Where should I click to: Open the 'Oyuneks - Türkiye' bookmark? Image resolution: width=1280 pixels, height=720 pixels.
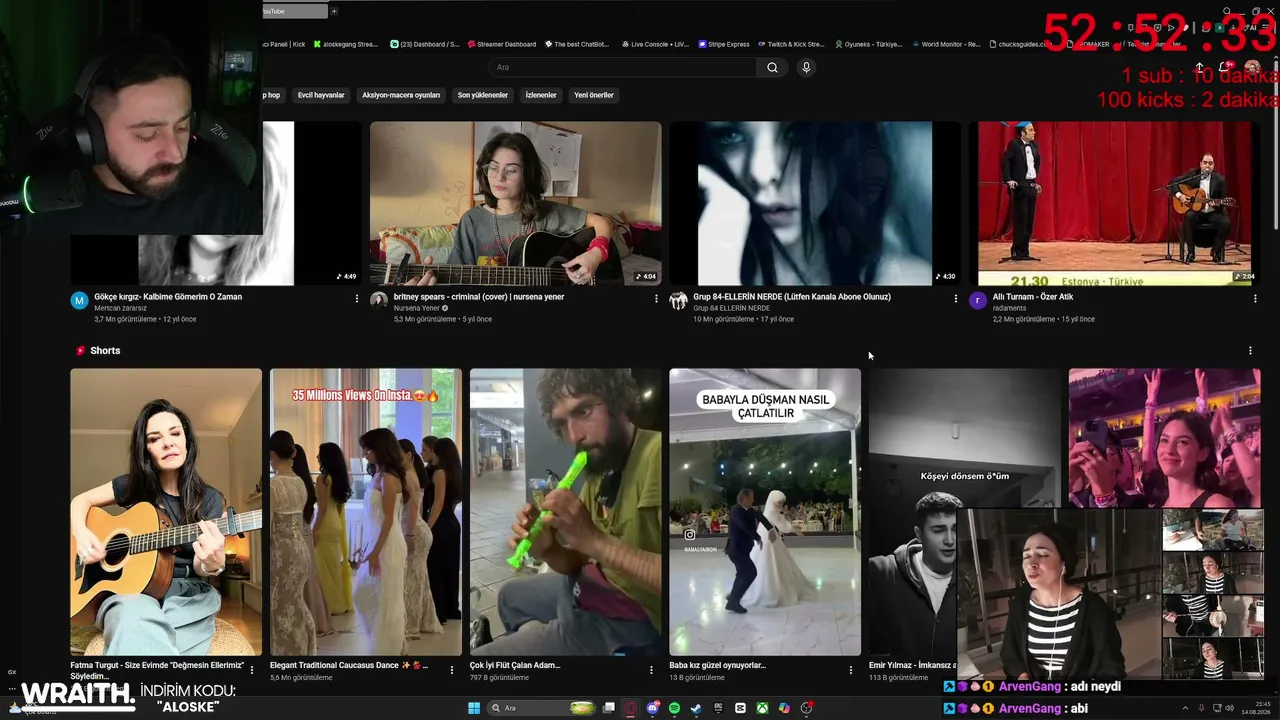pos(868,44)
